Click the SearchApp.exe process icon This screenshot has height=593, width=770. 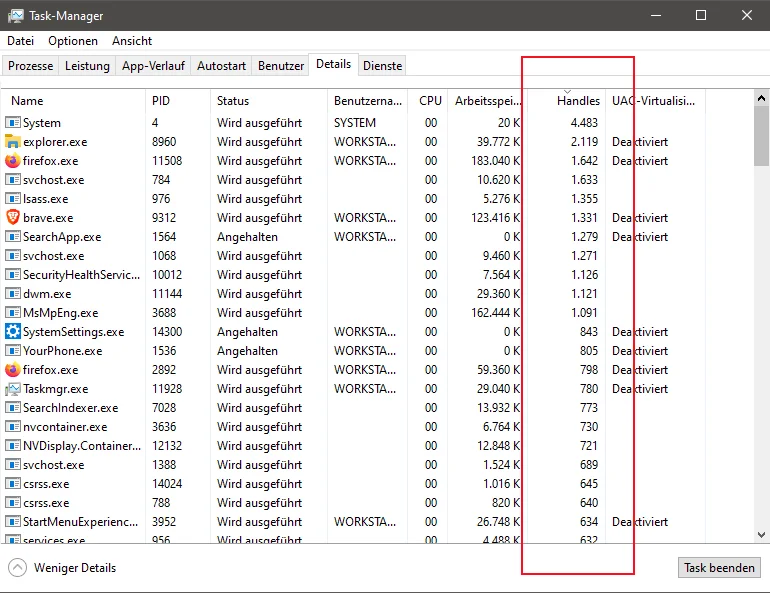click(x=13, y=237)
